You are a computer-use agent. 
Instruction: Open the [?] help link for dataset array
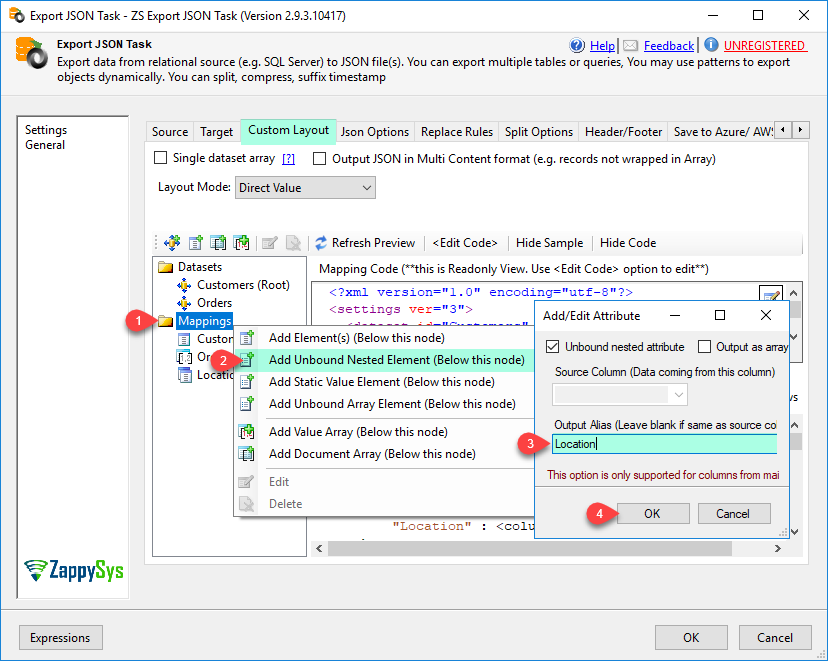(288, 159)
